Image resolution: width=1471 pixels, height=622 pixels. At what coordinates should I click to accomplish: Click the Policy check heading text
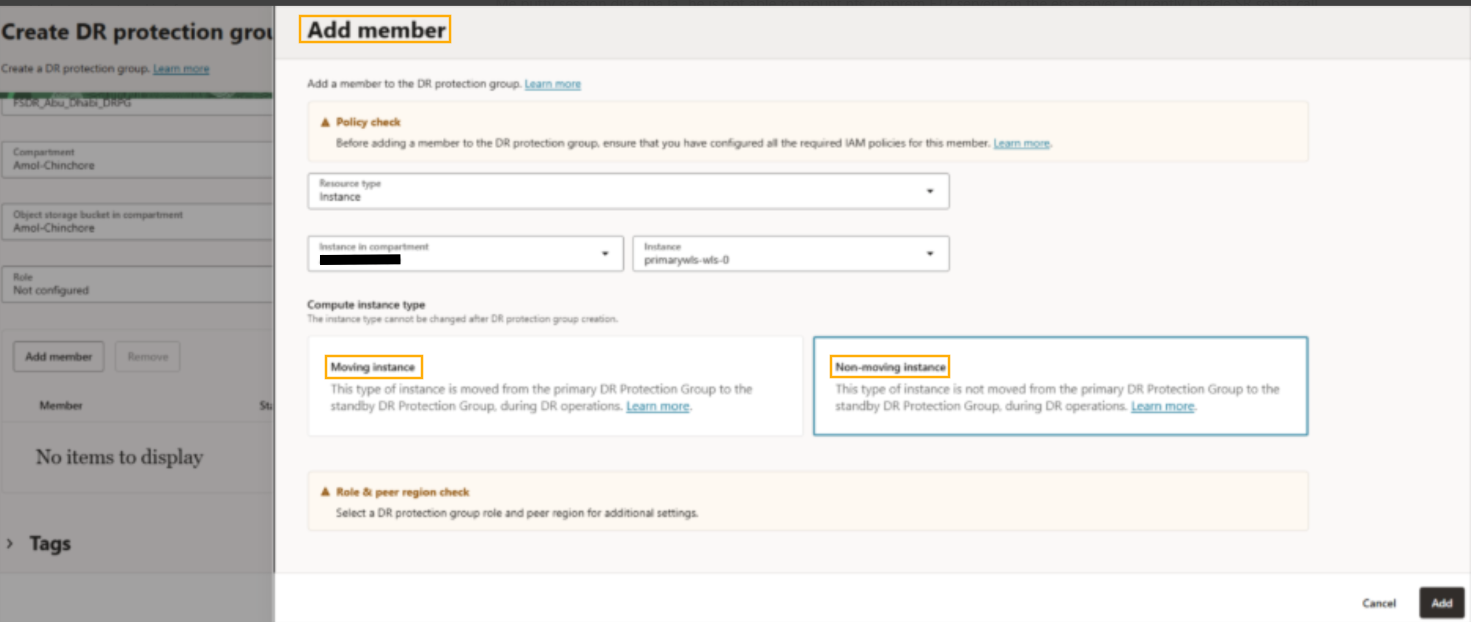368,122
